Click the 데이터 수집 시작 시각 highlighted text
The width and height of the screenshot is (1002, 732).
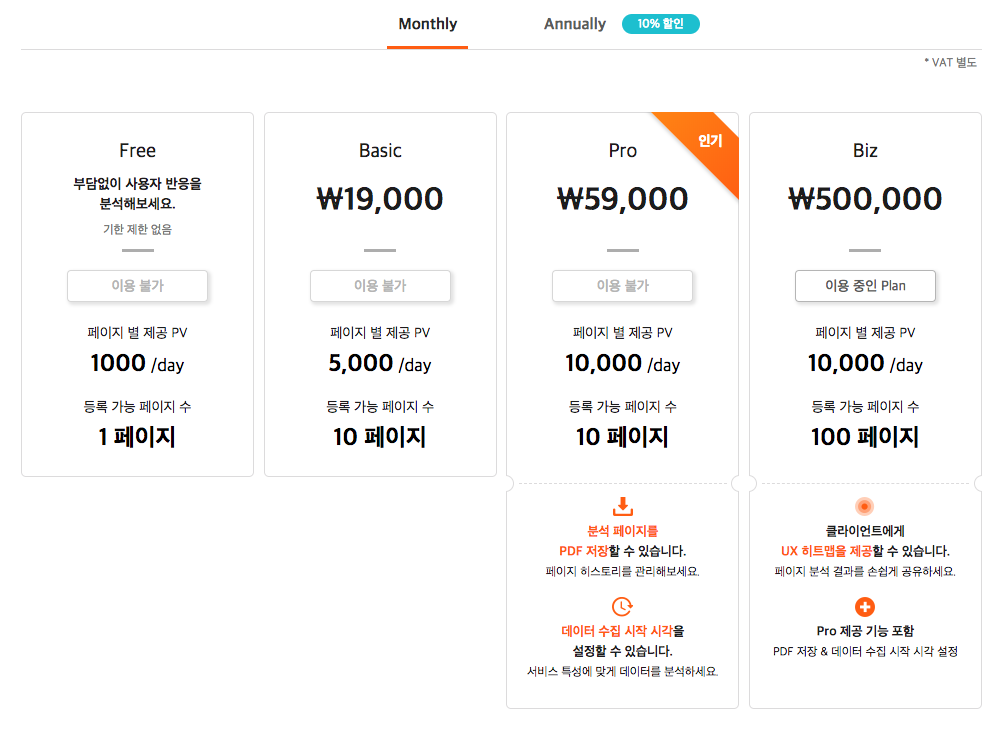pos(617,631)
